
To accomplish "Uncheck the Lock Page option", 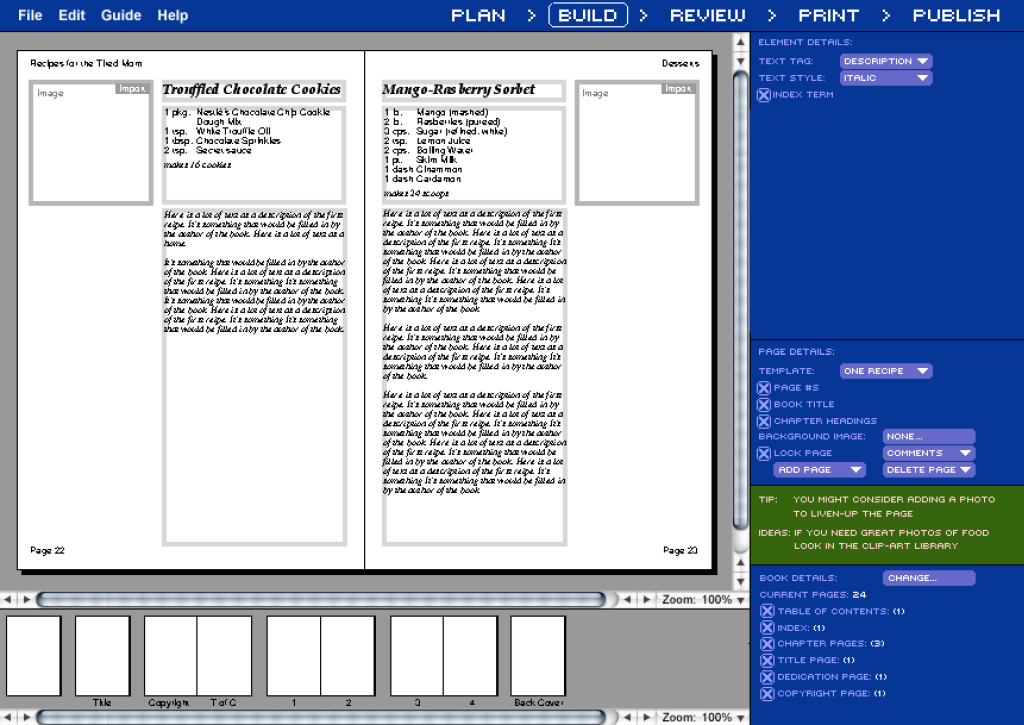I will [764, 453].
